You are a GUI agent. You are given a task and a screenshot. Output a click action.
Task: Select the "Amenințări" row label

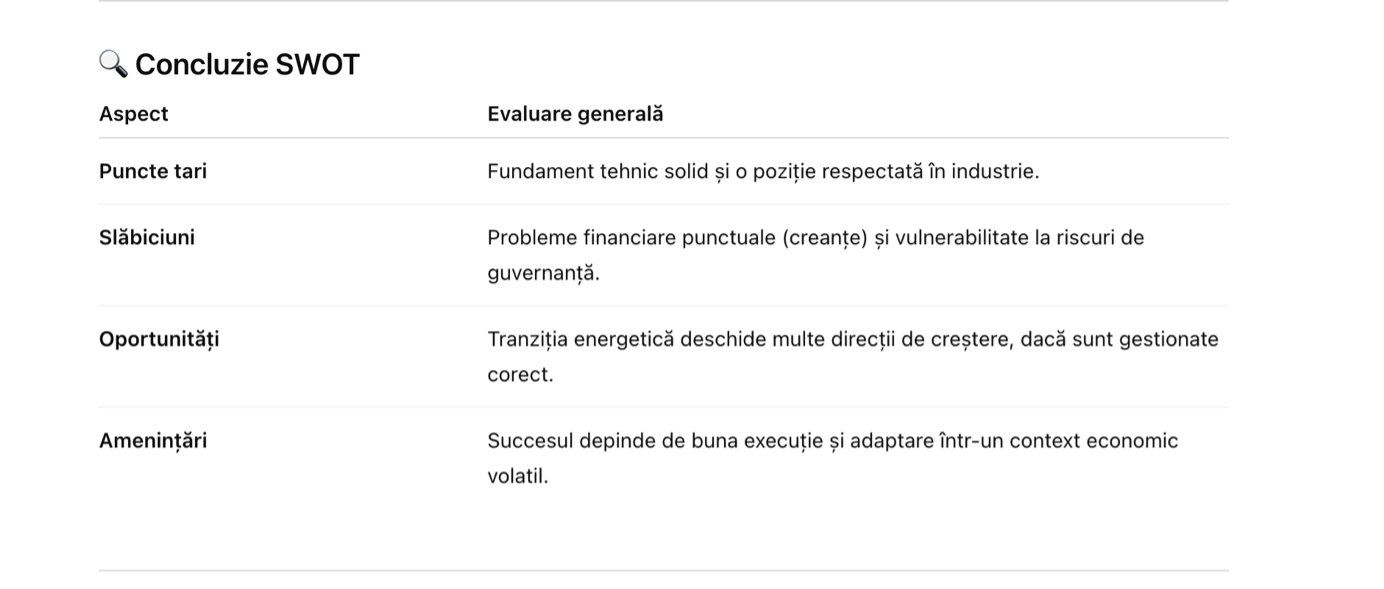point(153,441)
